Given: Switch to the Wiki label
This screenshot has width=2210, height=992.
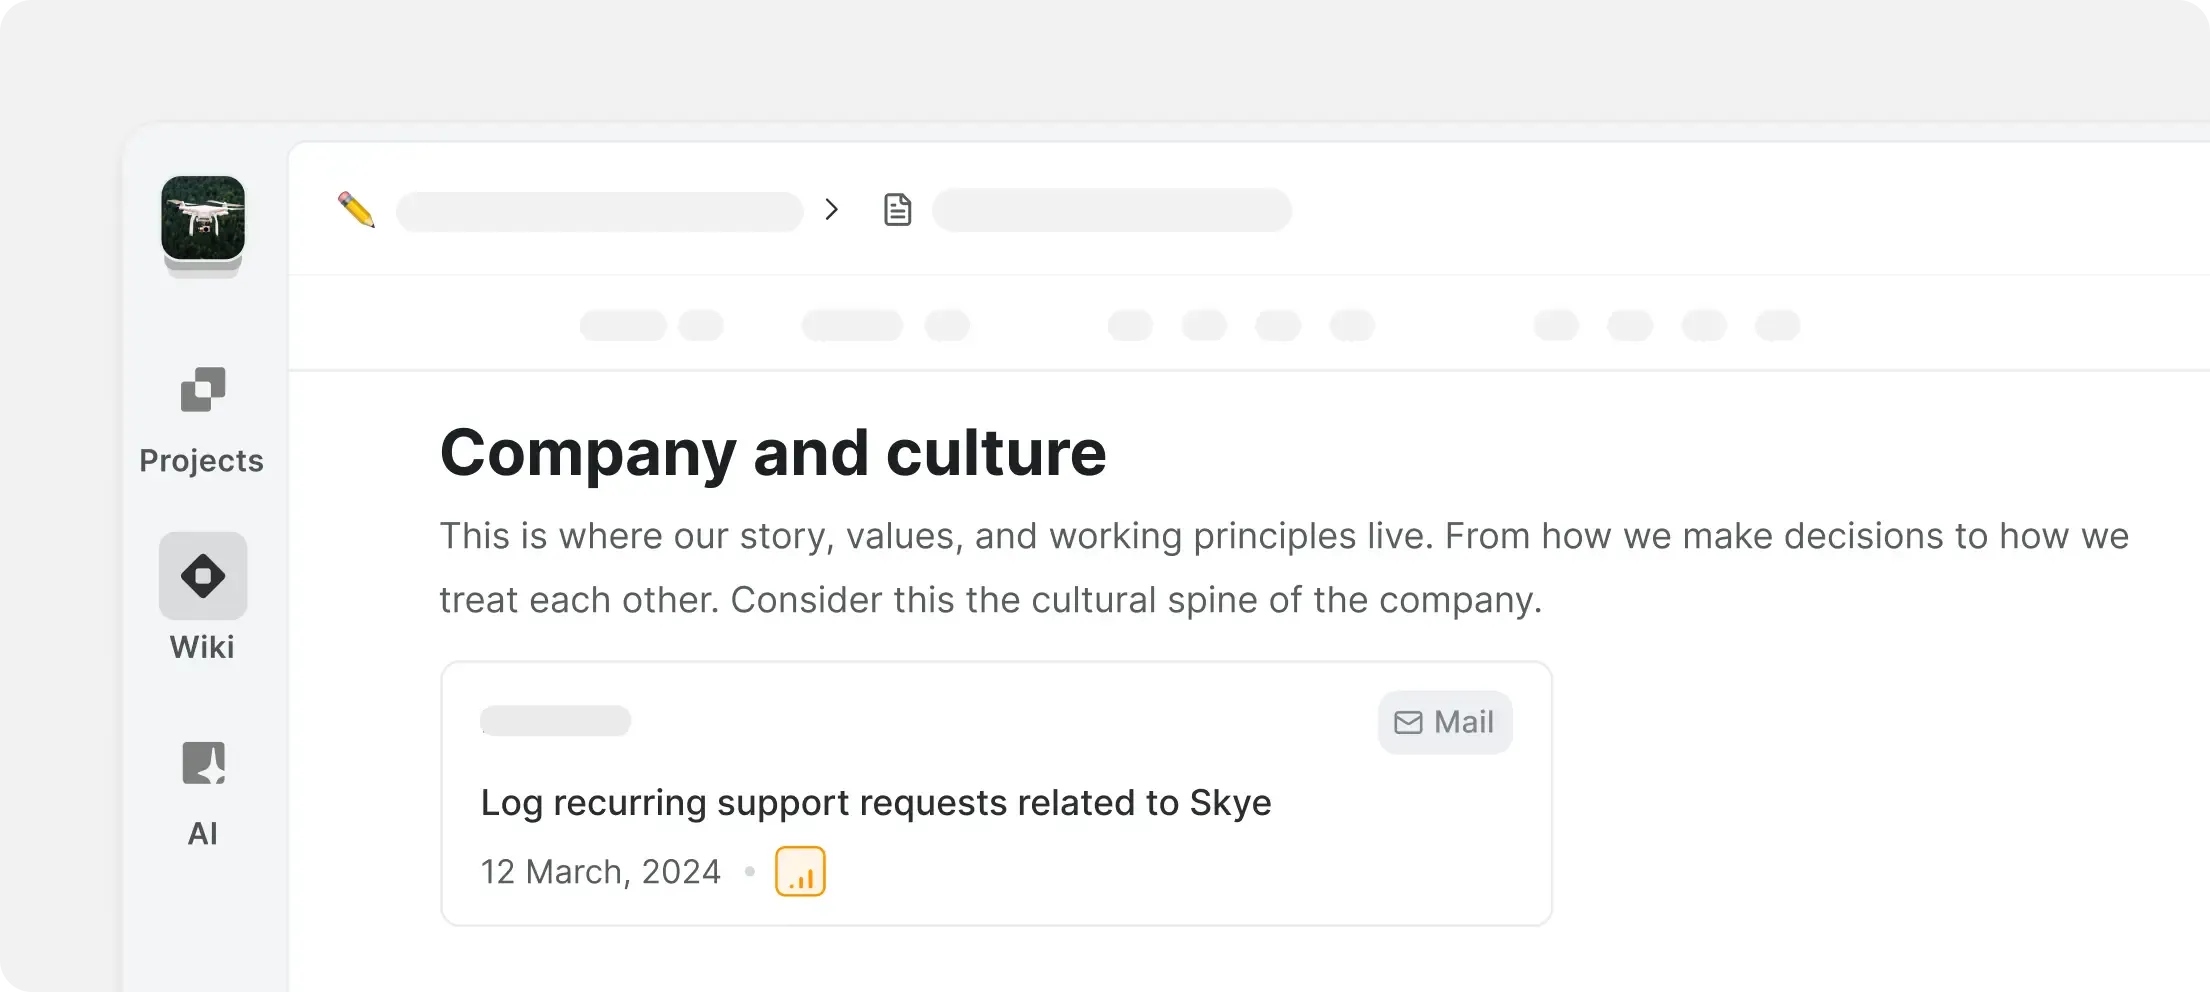Looking at the screenshot, I should pos(202,648).
